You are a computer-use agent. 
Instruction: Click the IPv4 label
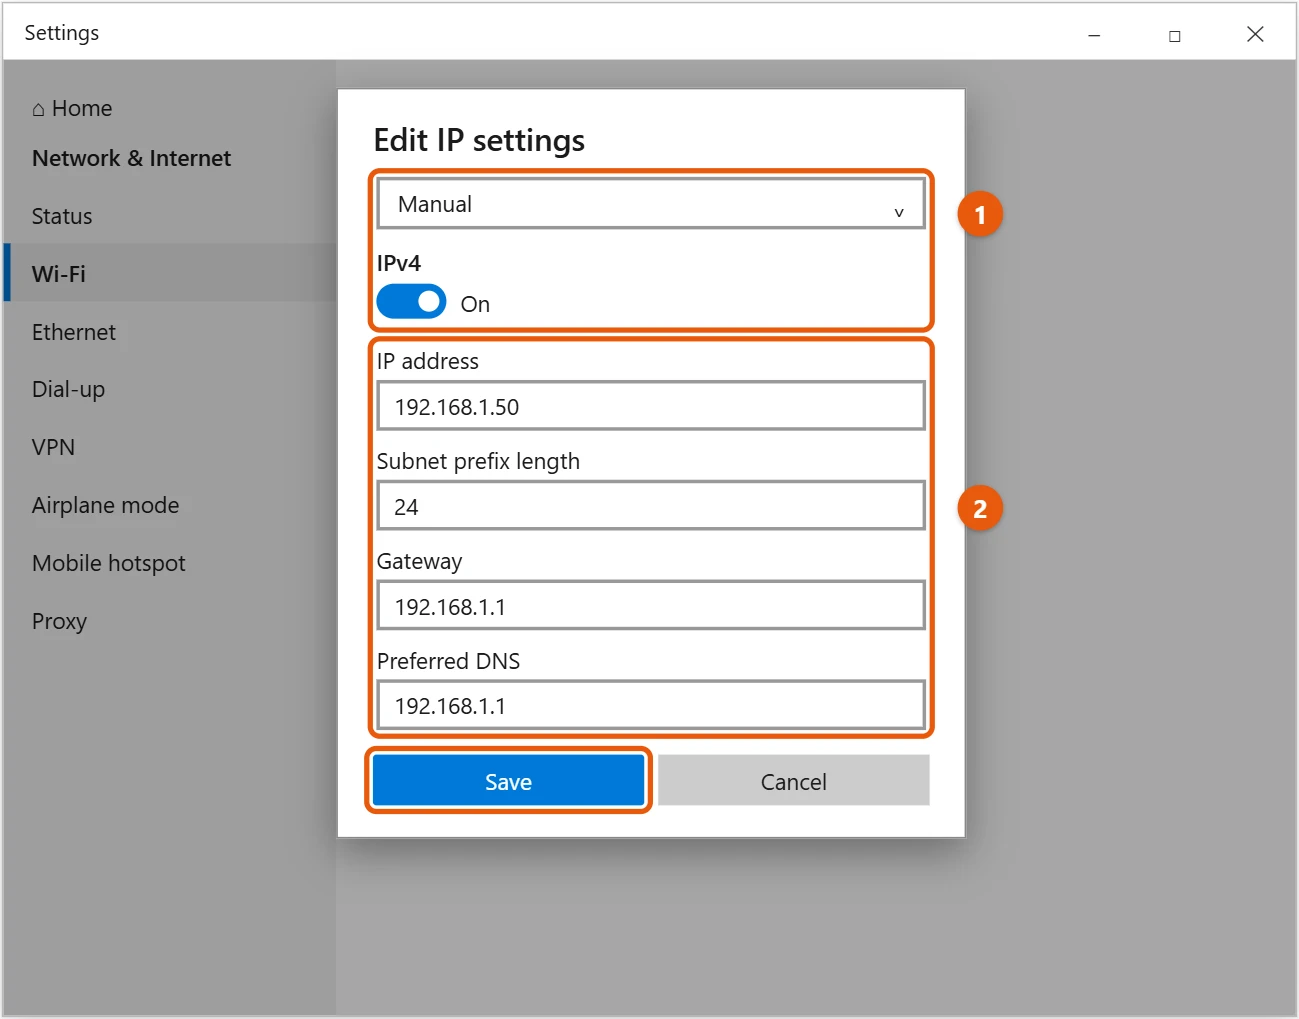(399, 263)
